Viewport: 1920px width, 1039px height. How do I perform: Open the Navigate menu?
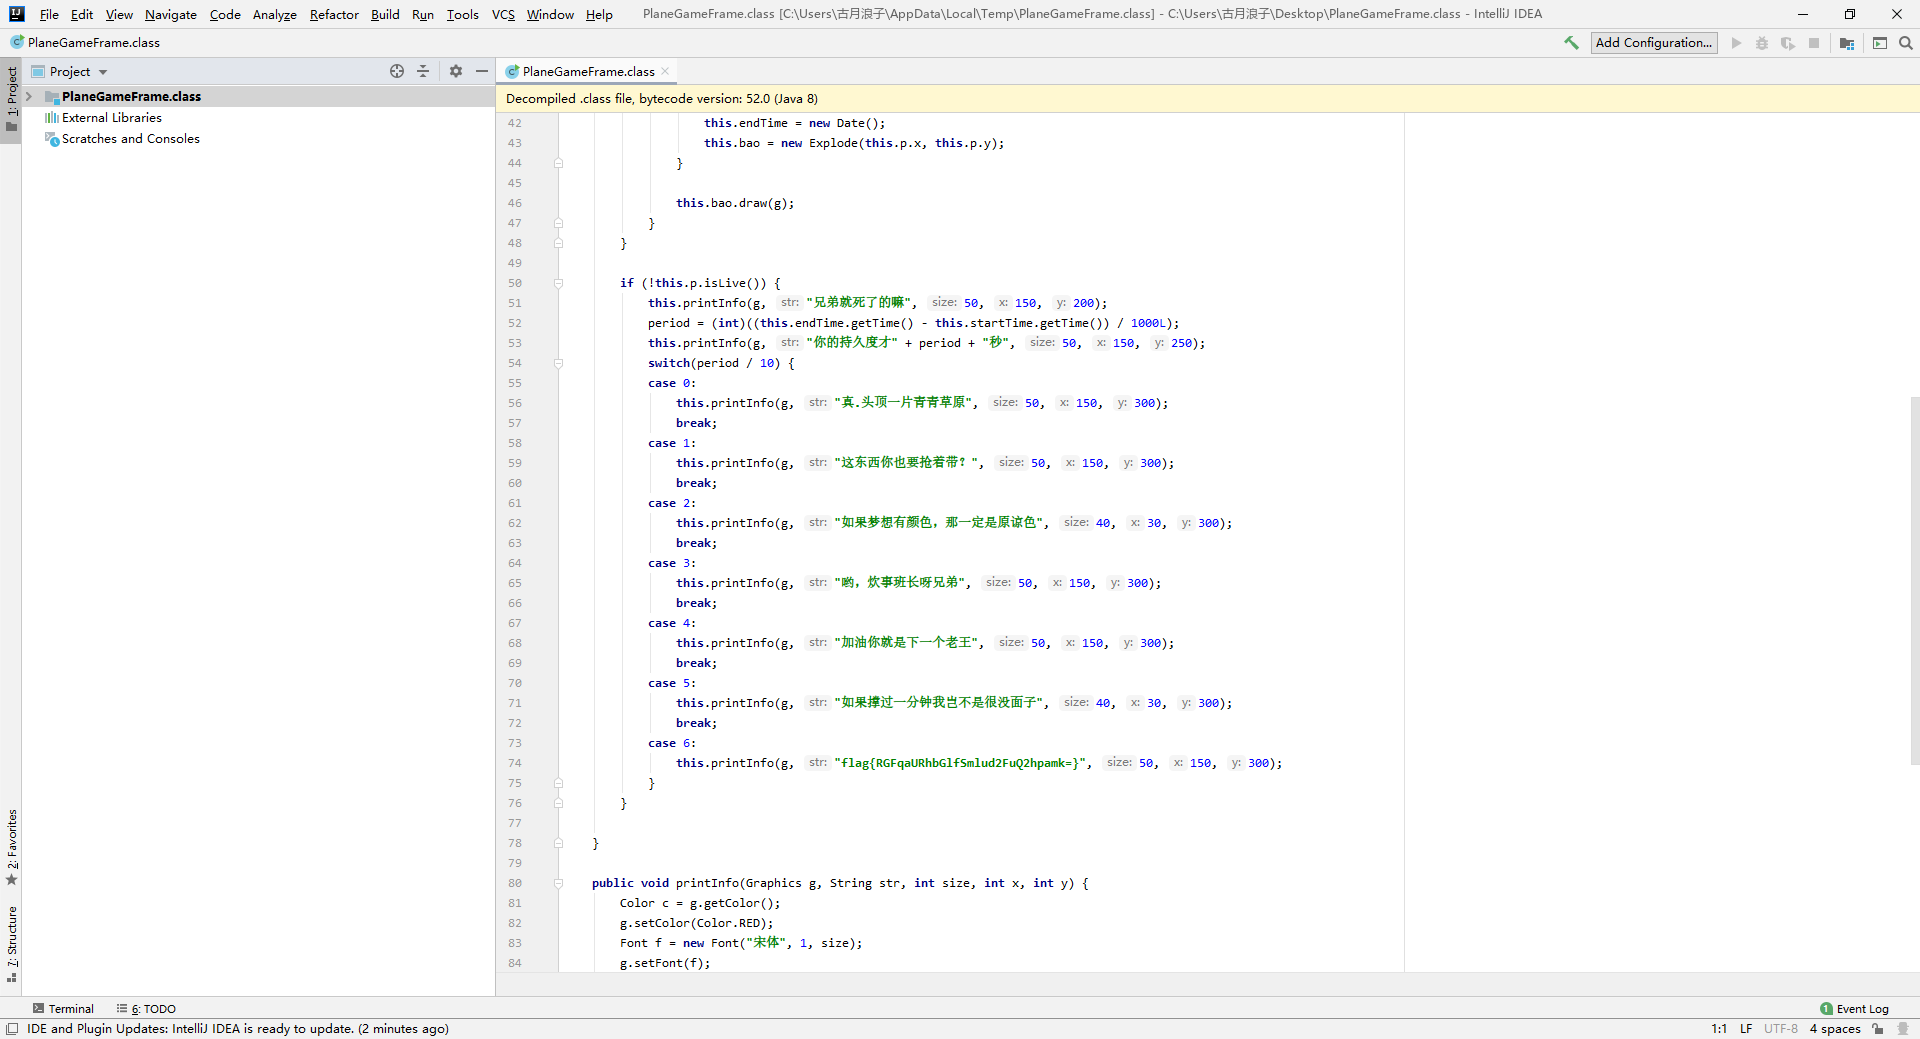coord(171,14)
